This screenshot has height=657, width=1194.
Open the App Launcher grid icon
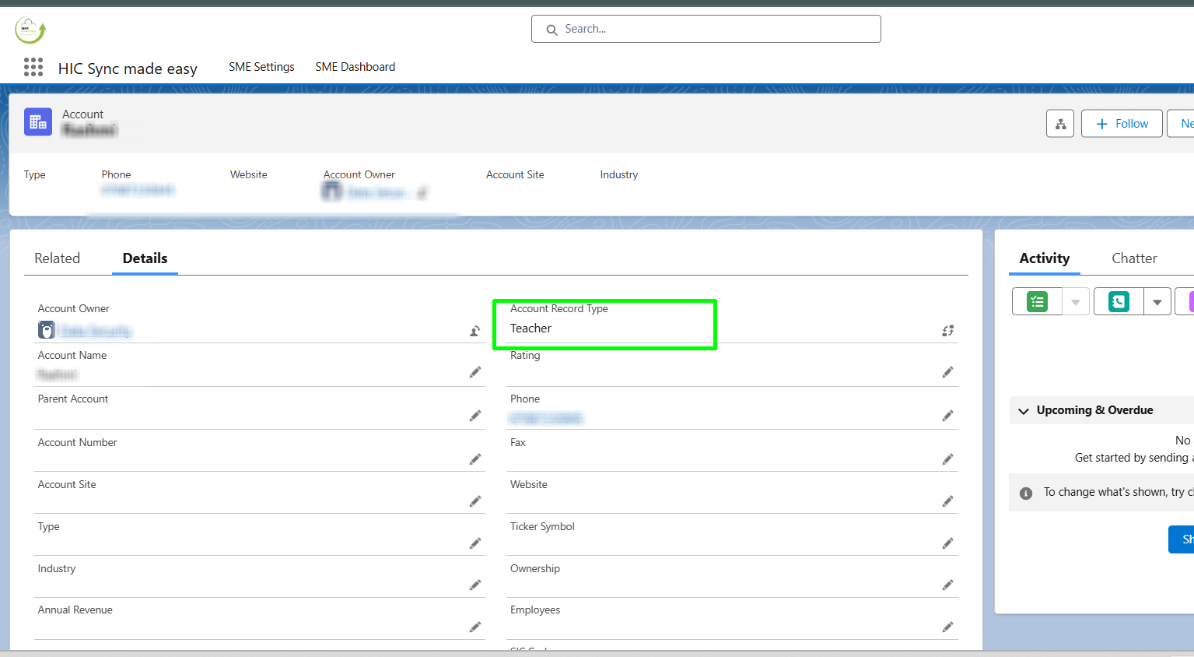point(33,67)
